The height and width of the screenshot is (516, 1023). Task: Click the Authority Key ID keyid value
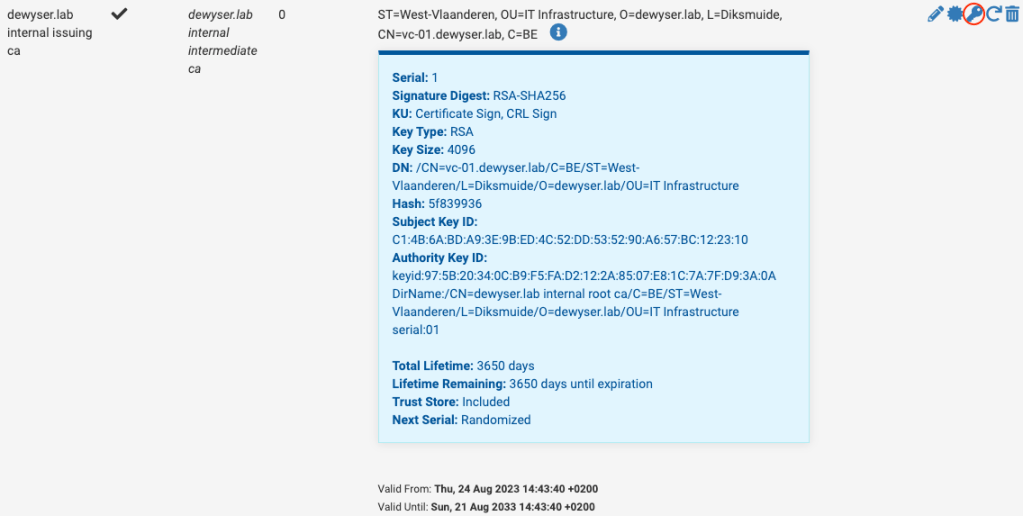[x=584, y=276]
